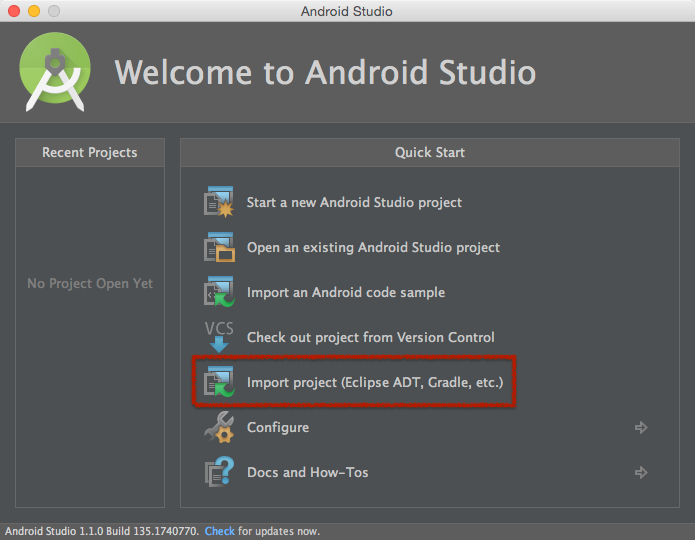Viewport: 695px width, 540px height.
Task: Open an existing Android Studio project
Action: pyautogui.click(x=373, y=247)
